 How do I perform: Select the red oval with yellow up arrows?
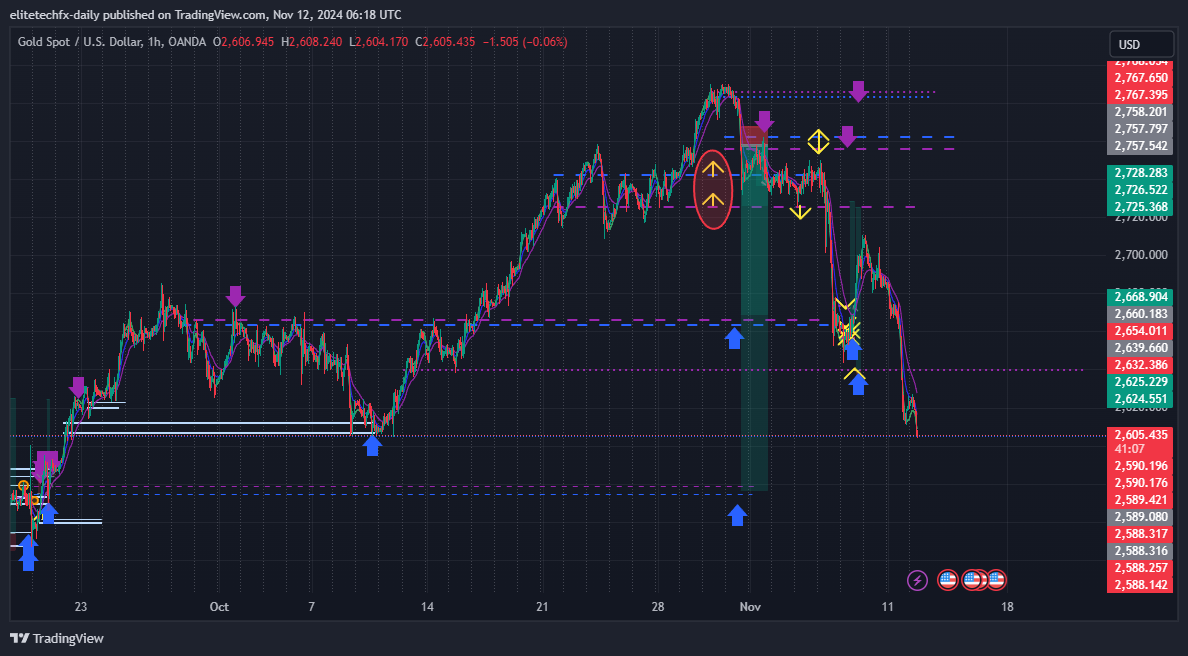point(713,189)
